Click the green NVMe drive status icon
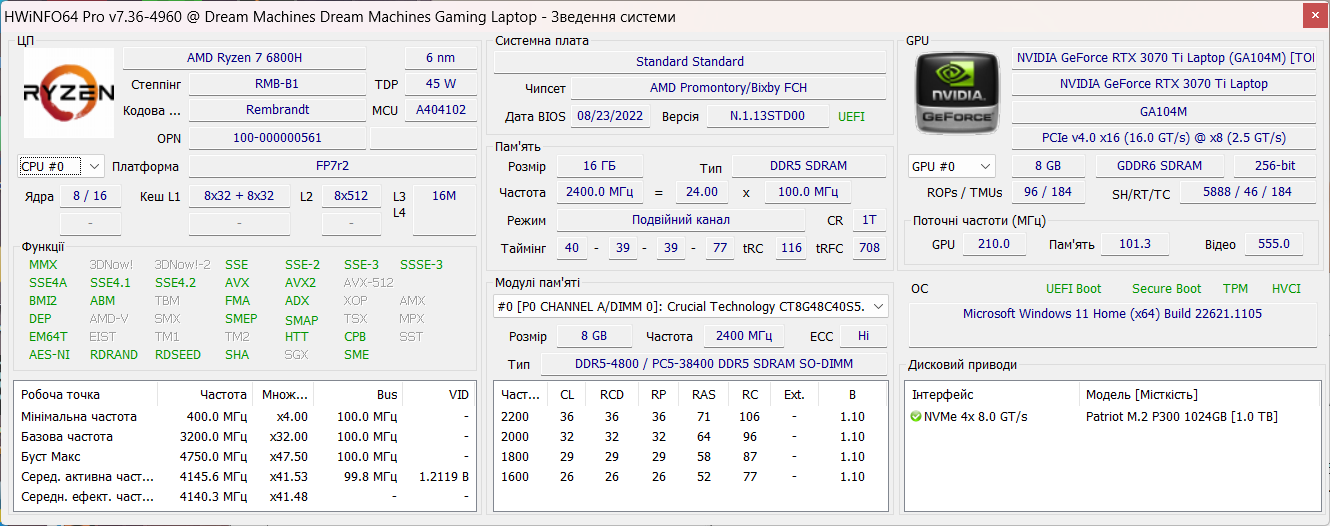Screen dimensions: 1330x526 pyautogui.click(x=916, y=417)
